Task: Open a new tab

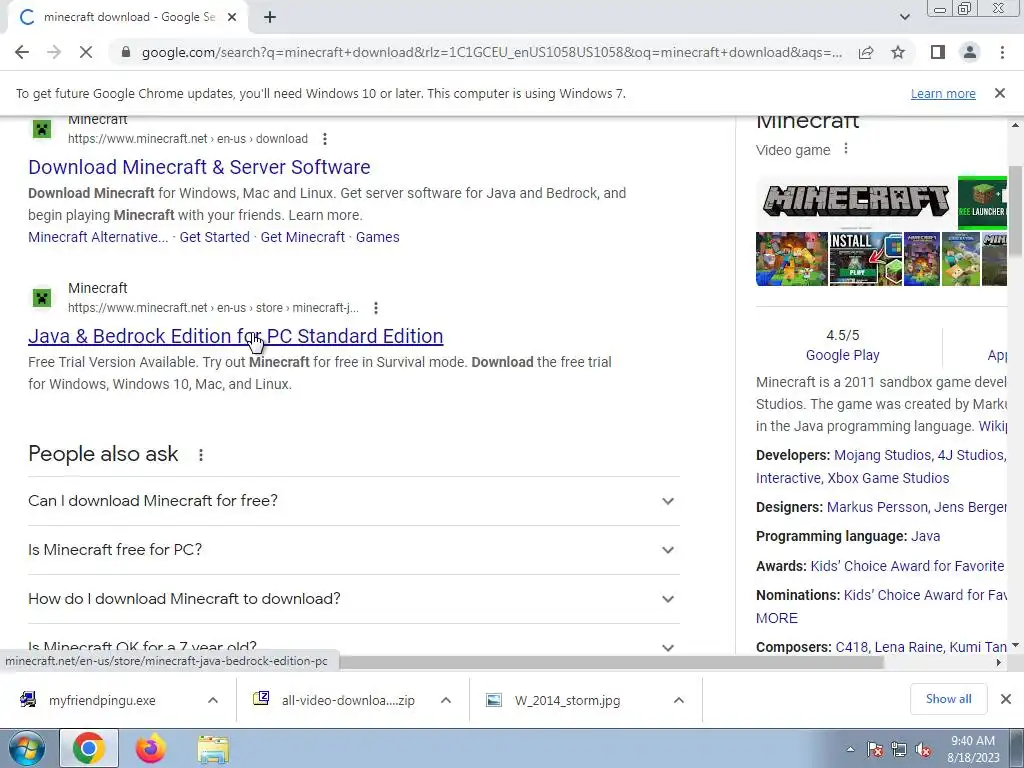Action: pos(270,17)
